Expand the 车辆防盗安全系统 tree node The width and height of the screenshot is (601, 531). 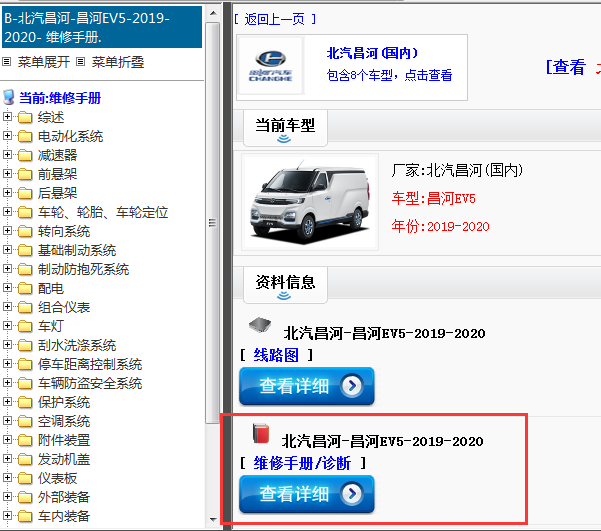[x=7, y=382]
